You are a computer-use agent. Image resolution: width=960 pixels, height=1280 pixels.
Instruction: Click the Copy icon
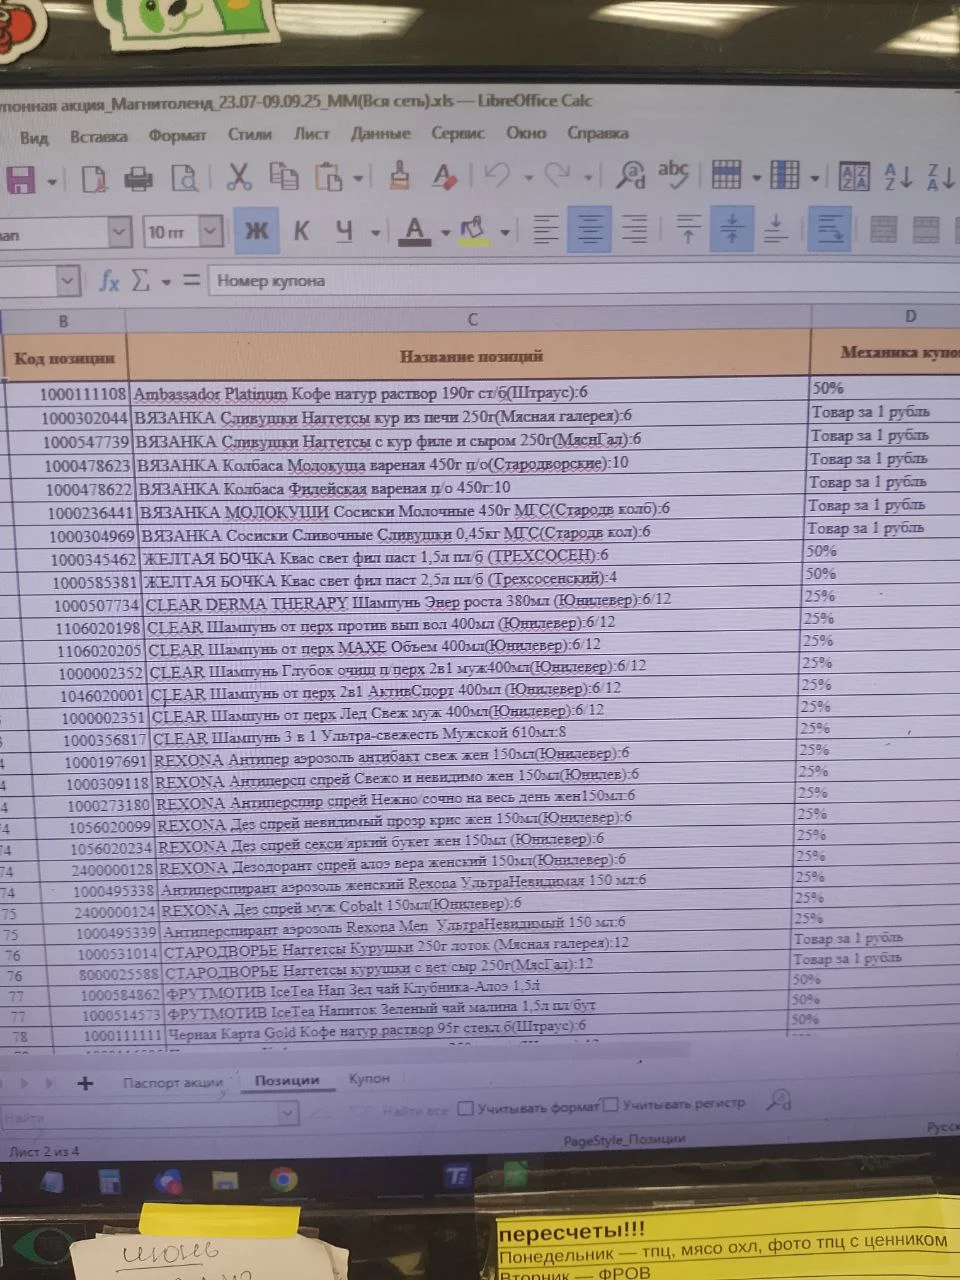coord(283,177)
